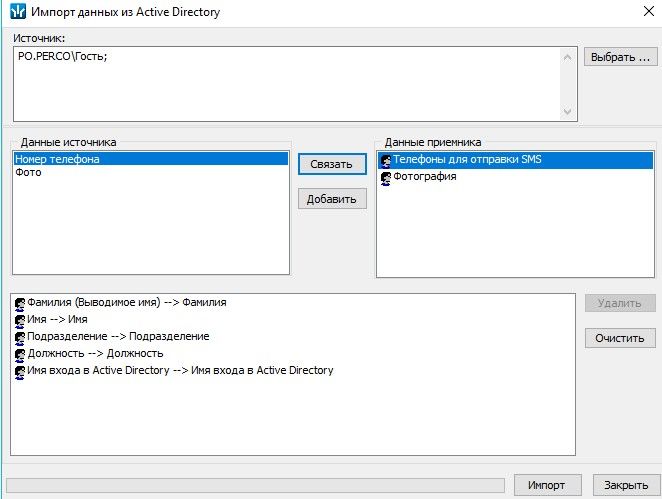Click icon next to Фамилия mapping row
Viewport: 662px width, 499px height.
[20, 303]
